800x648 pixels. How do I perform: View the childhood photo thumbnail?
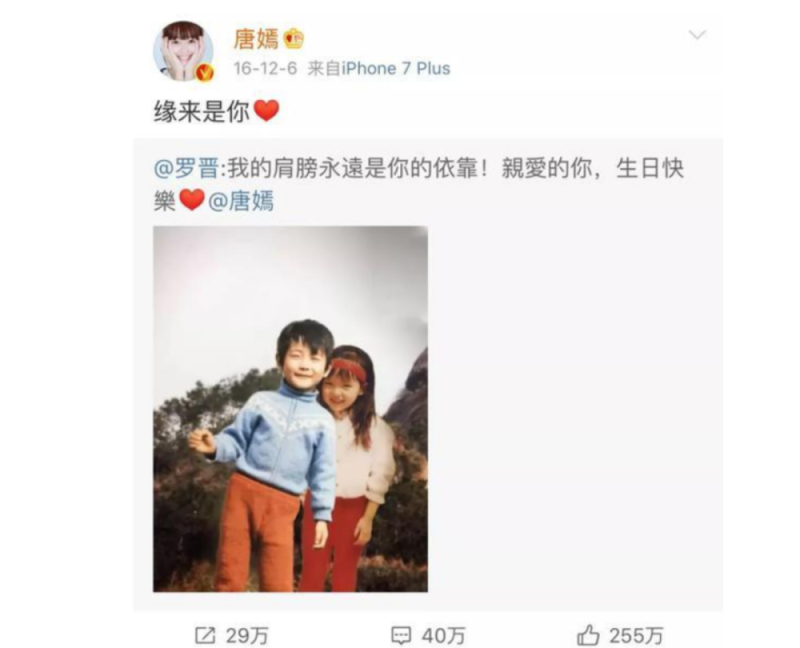[290, 409]
